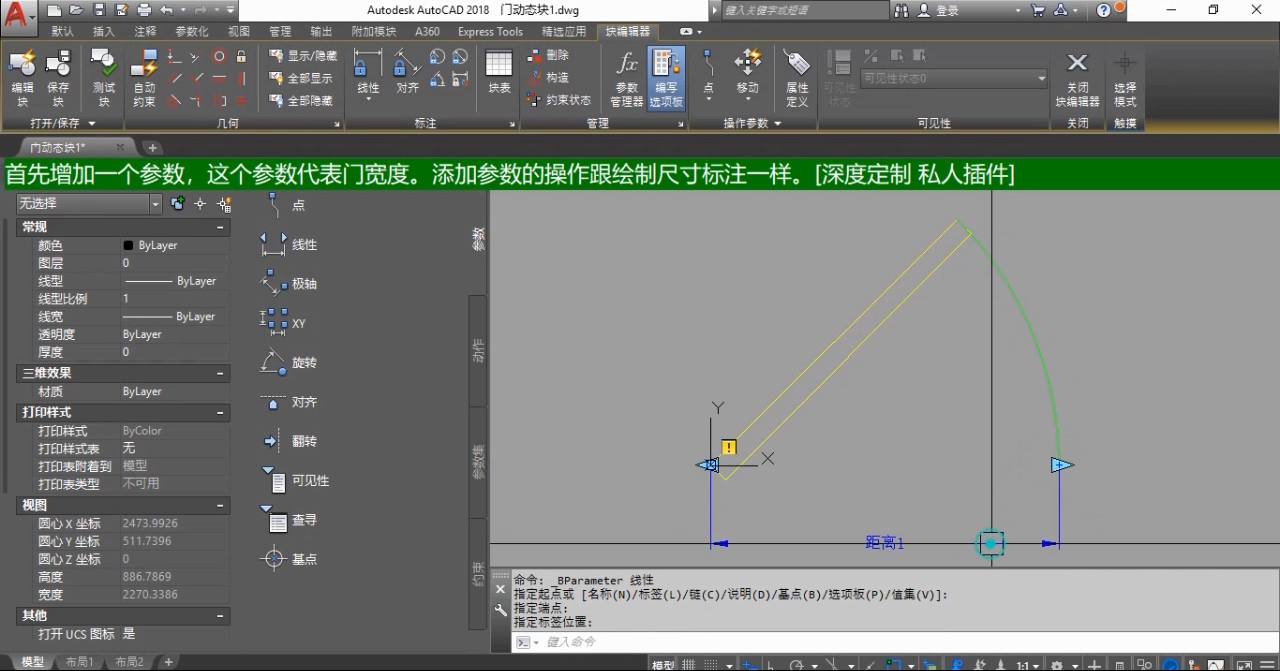The height and width of the screenshot is (671, 1280).
Task: Click the ByLayer color swatch value
Action: (x=129, y=245)
